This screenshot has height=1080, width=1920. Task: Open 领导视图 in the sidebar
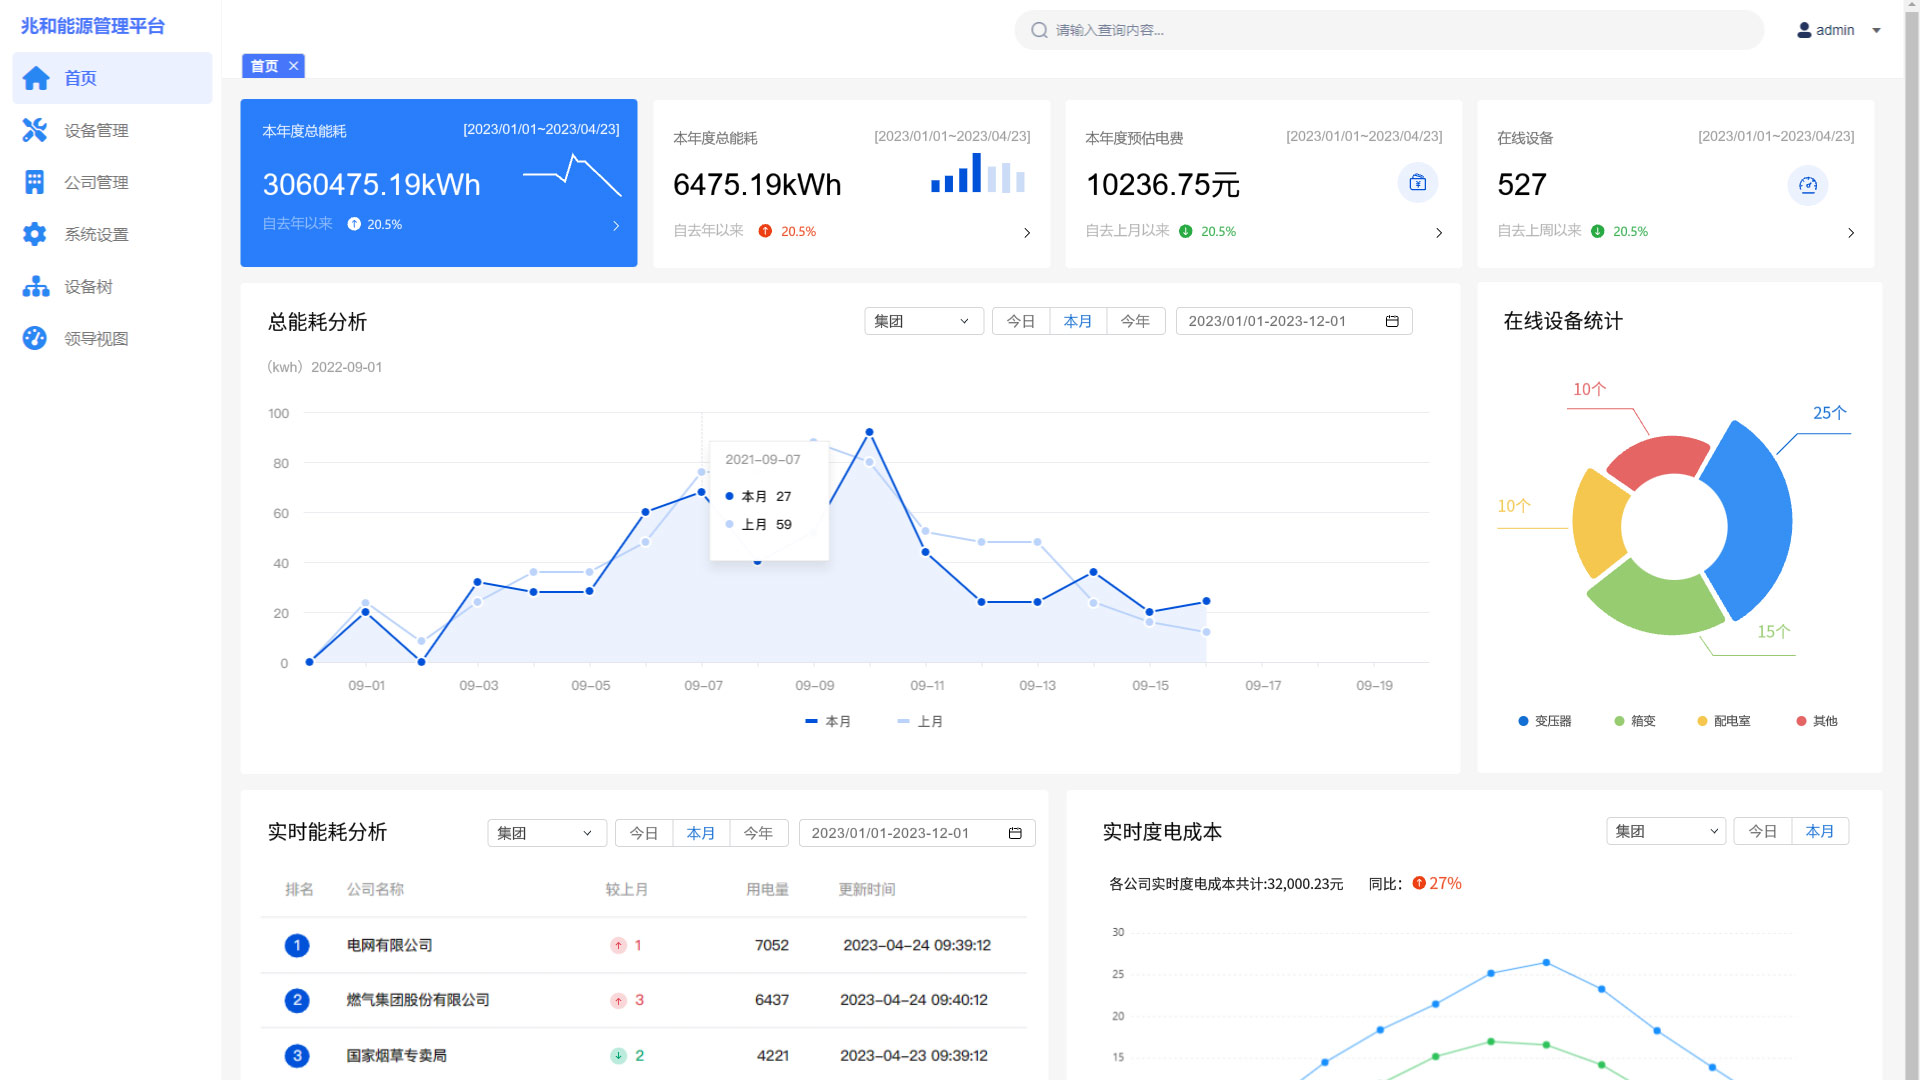click(x=112, y=339)
